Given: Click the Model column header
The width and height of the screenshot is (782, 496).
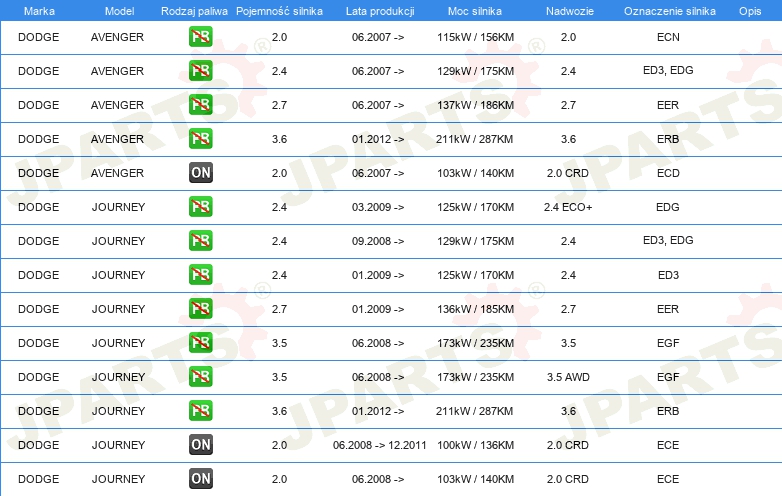Looking at the screenshot, I should click(x=119, y=11).
